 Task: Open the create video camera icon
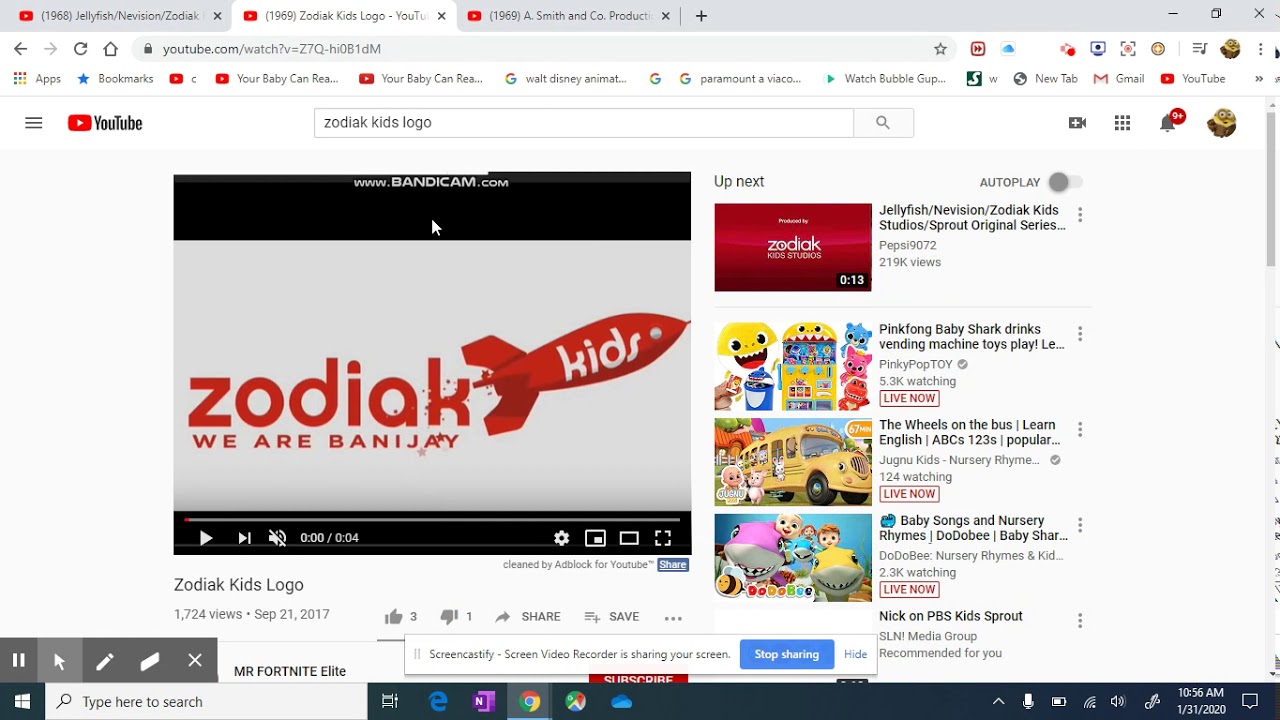1077,123
